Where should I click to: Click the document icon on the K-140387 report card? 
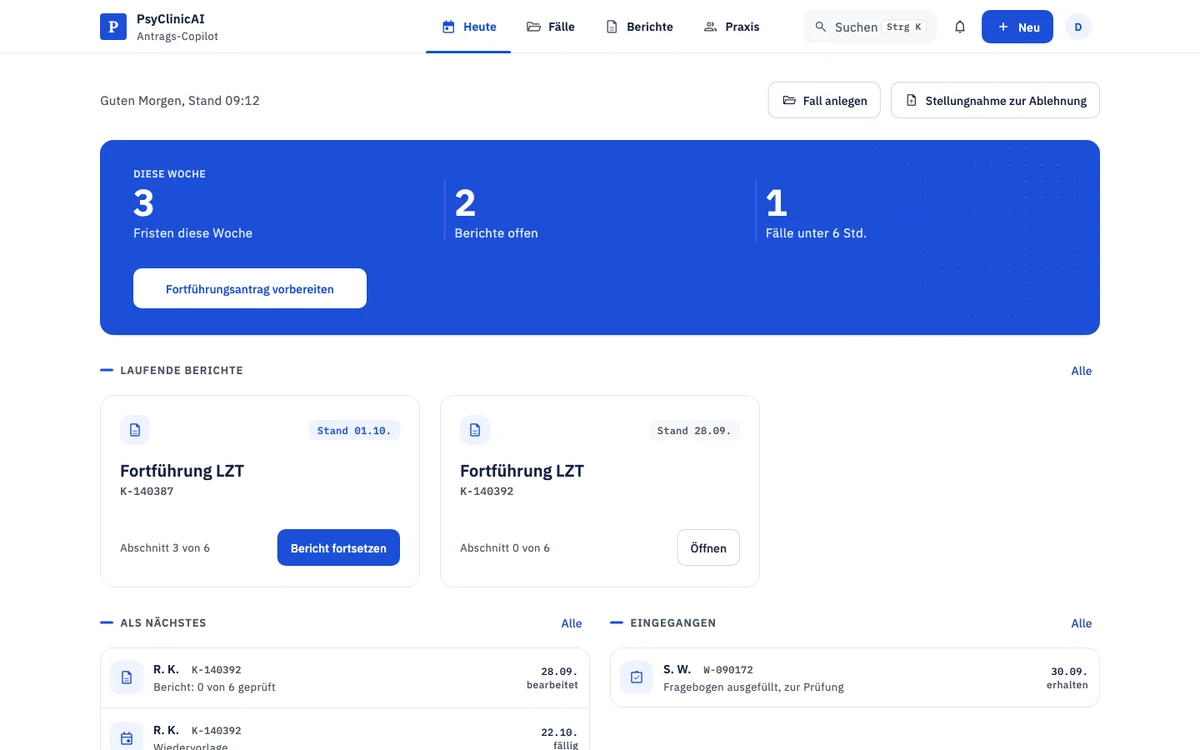click(x=135, y=430)
